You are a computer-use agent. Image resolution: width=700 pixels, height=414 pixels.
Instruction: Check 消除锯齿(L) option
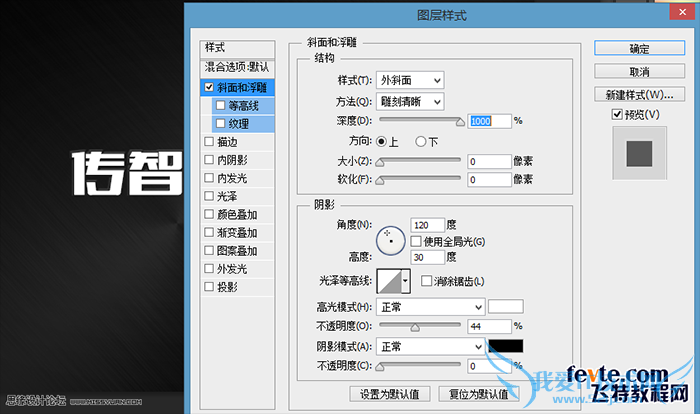[x=426, y=281]
